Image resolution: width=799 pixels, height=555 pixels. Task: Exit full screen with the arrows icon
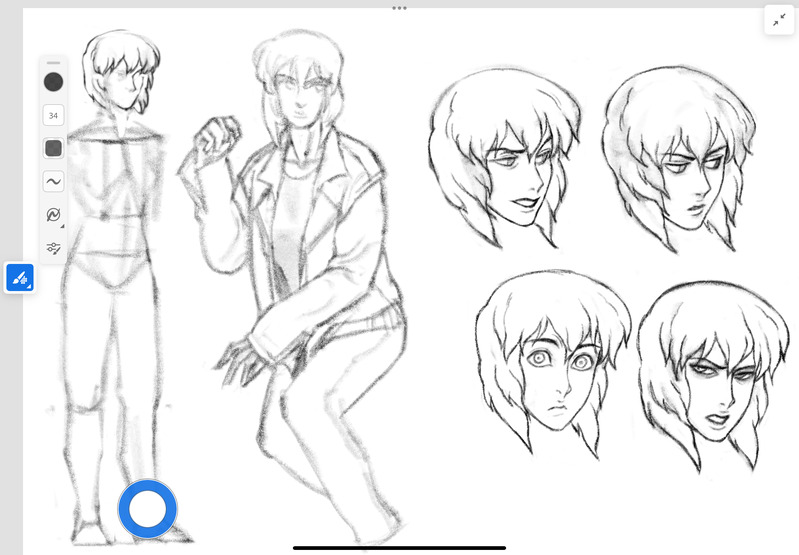tap(779, 20)
